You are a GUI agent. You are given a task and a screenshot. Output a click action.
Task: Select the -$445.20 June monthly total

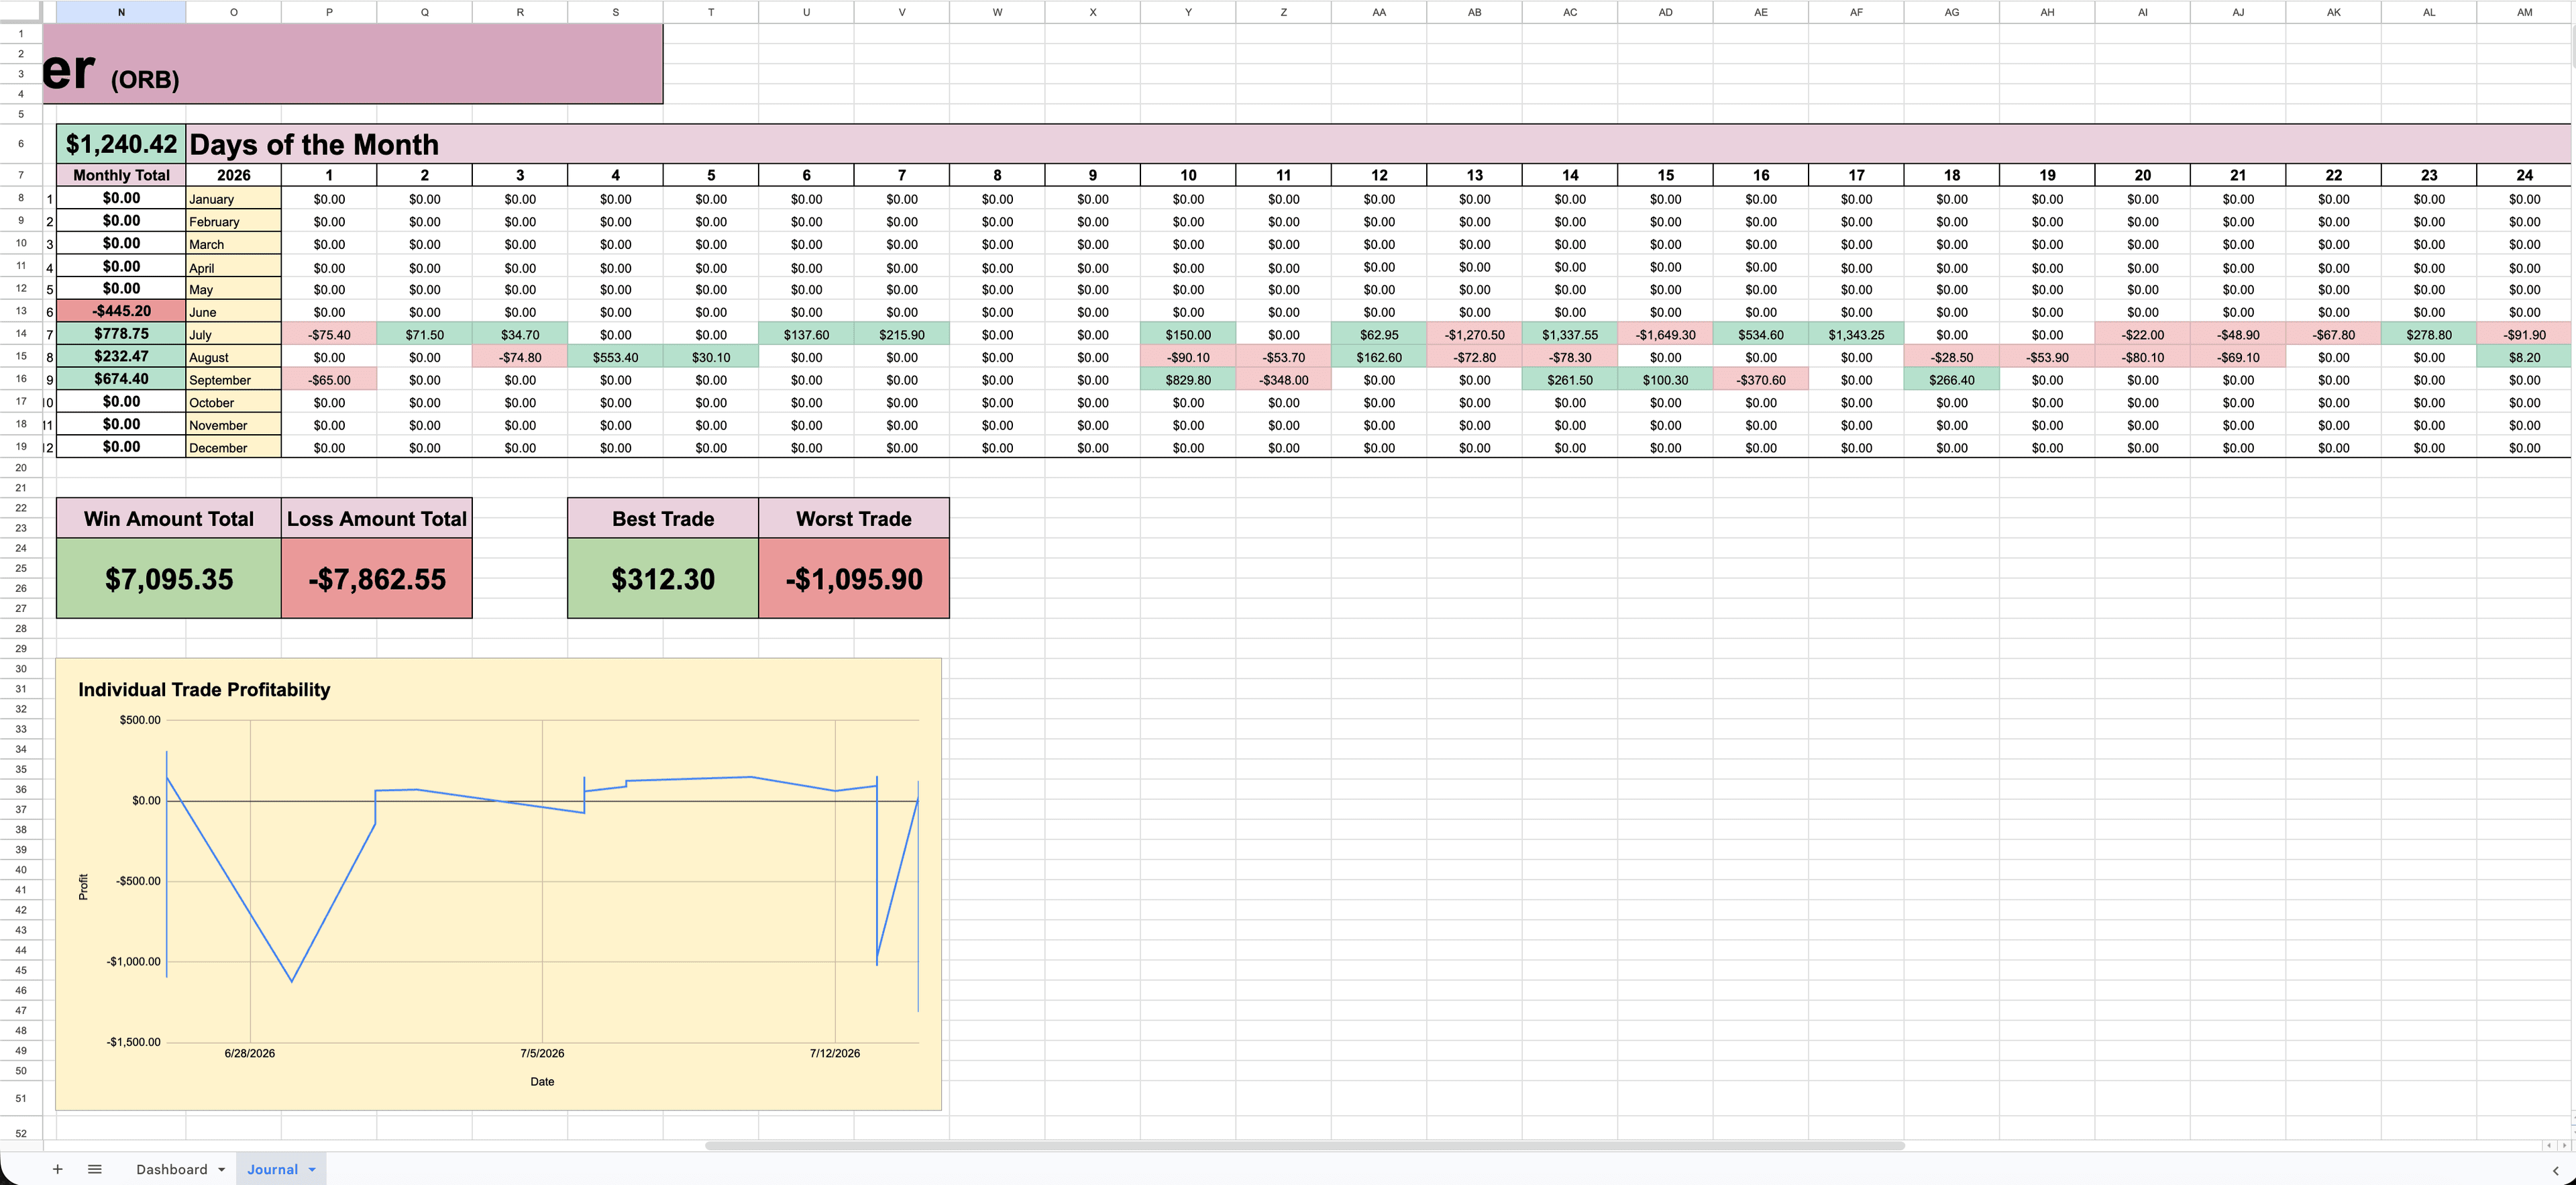click(x=121, y=311)
